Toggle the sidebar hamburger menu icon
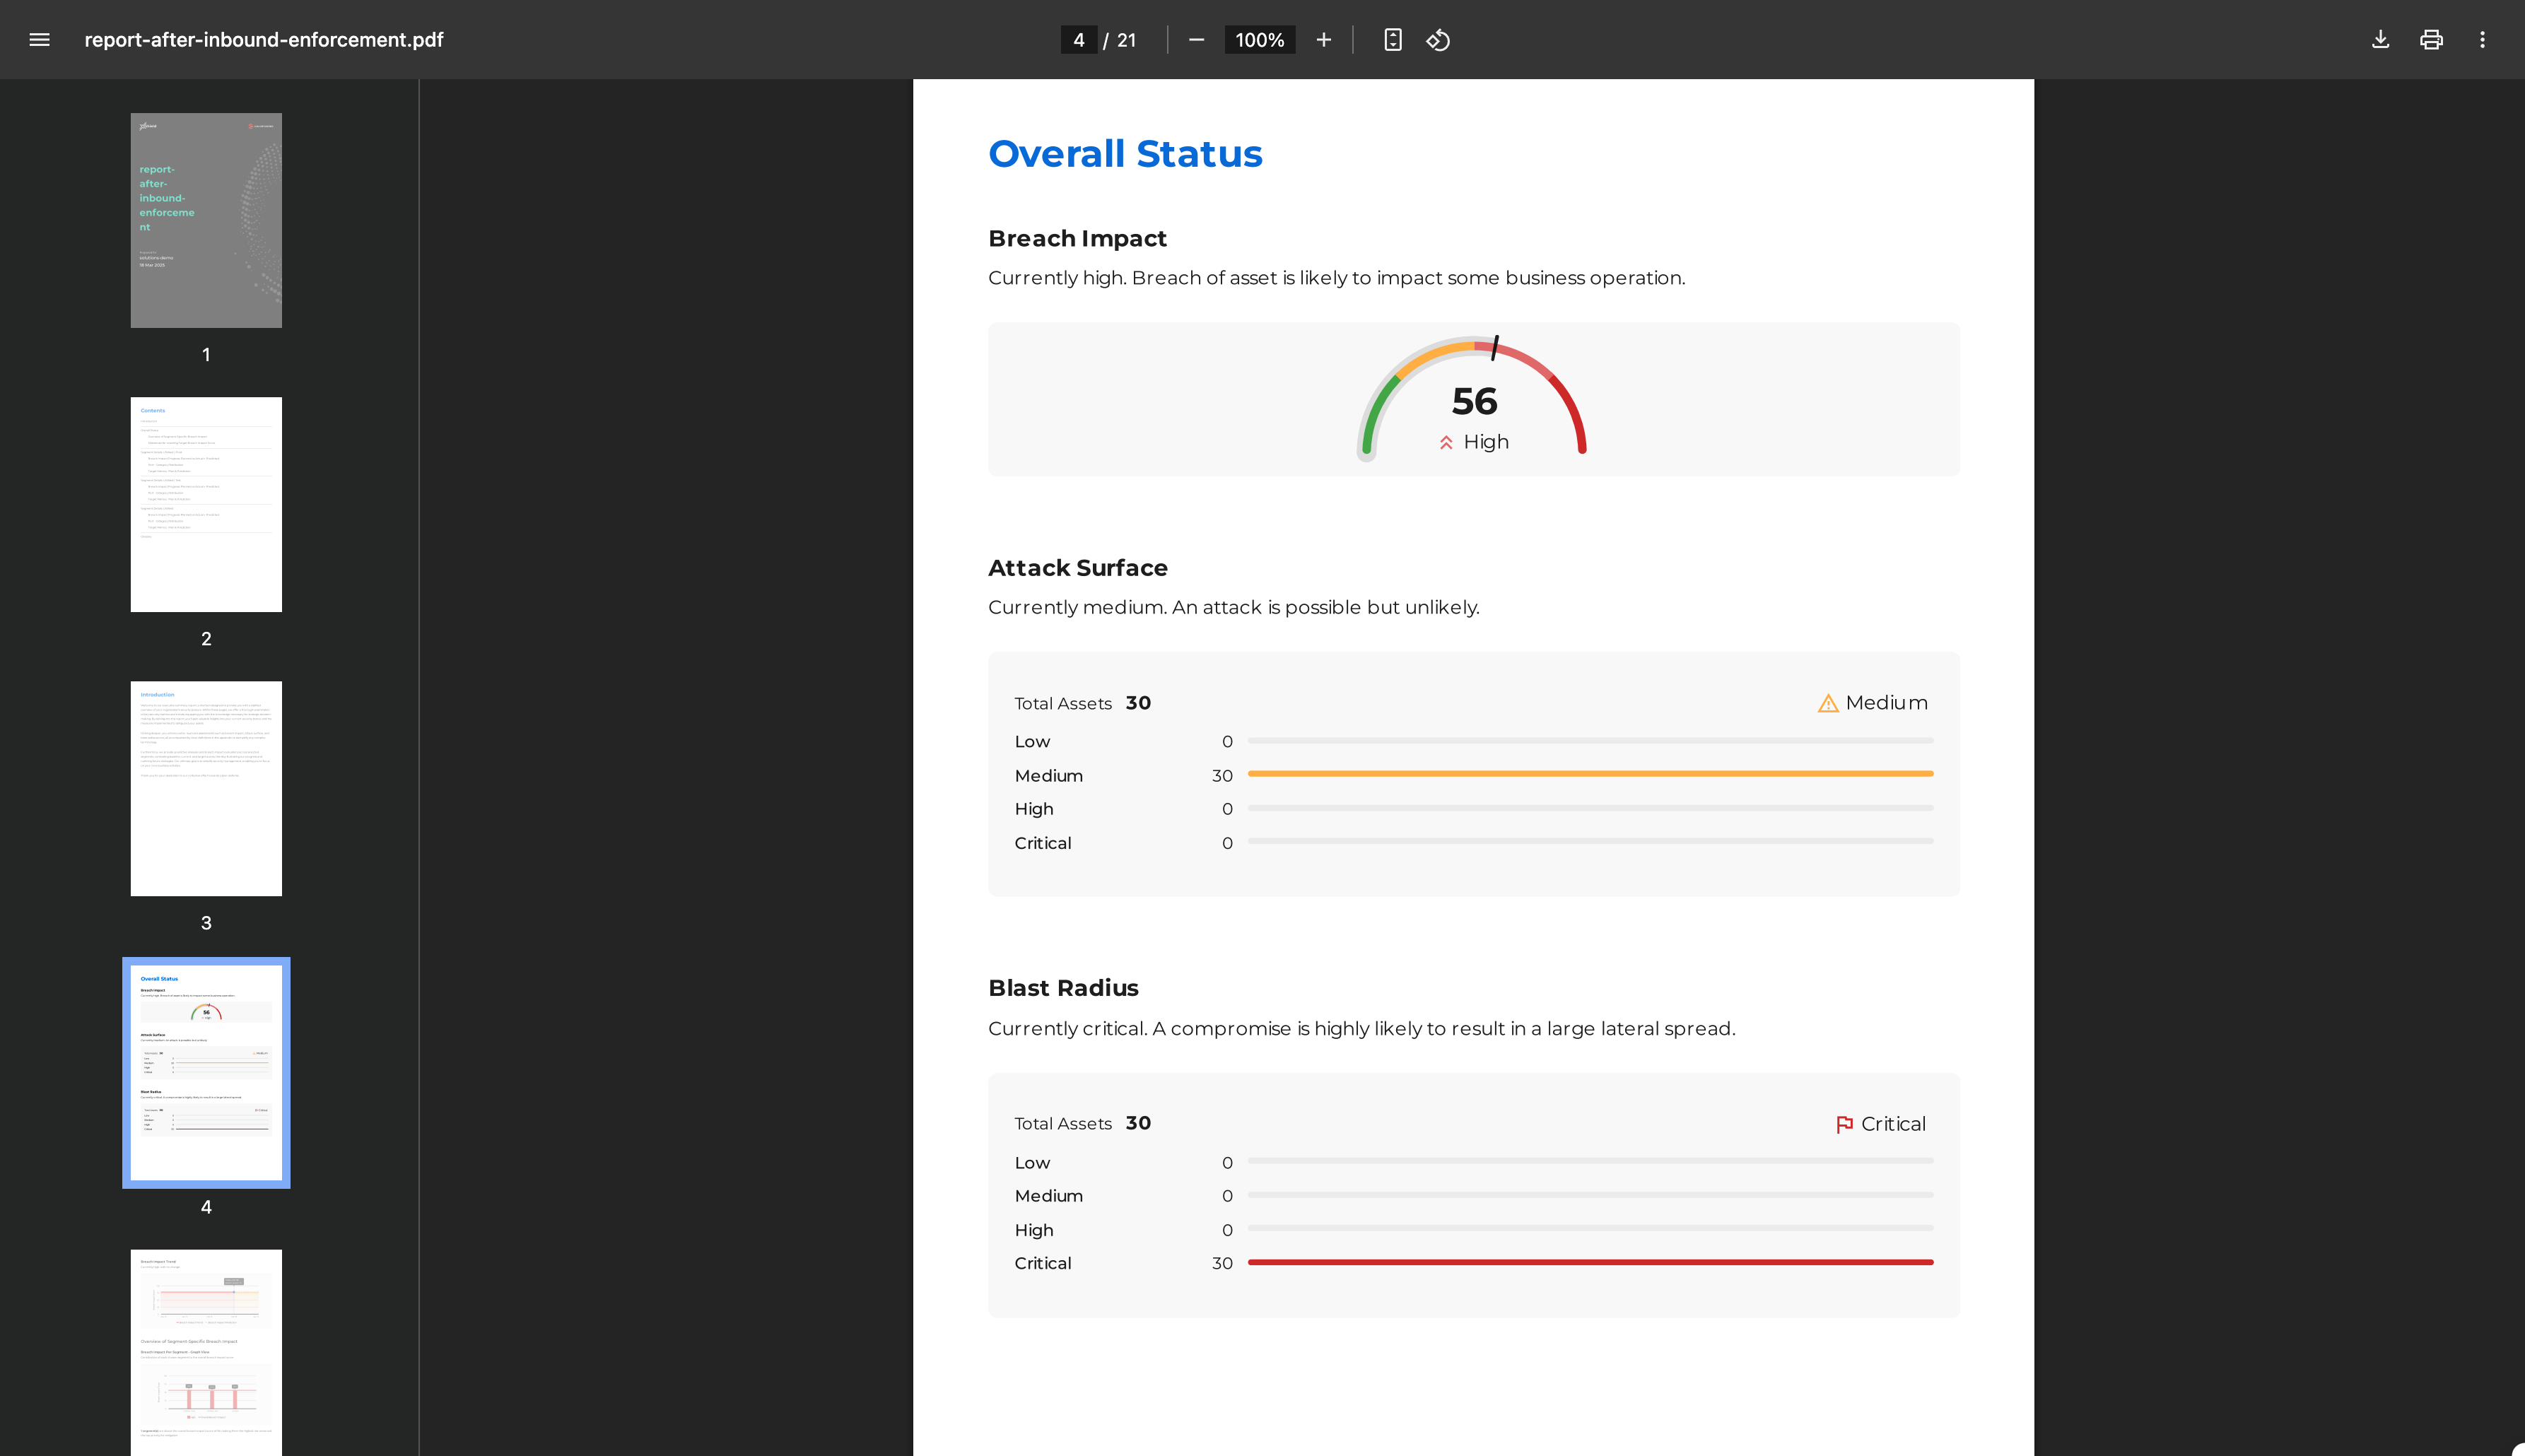The height and width of the screenshot is (1456, 2525). pos(39,40)
